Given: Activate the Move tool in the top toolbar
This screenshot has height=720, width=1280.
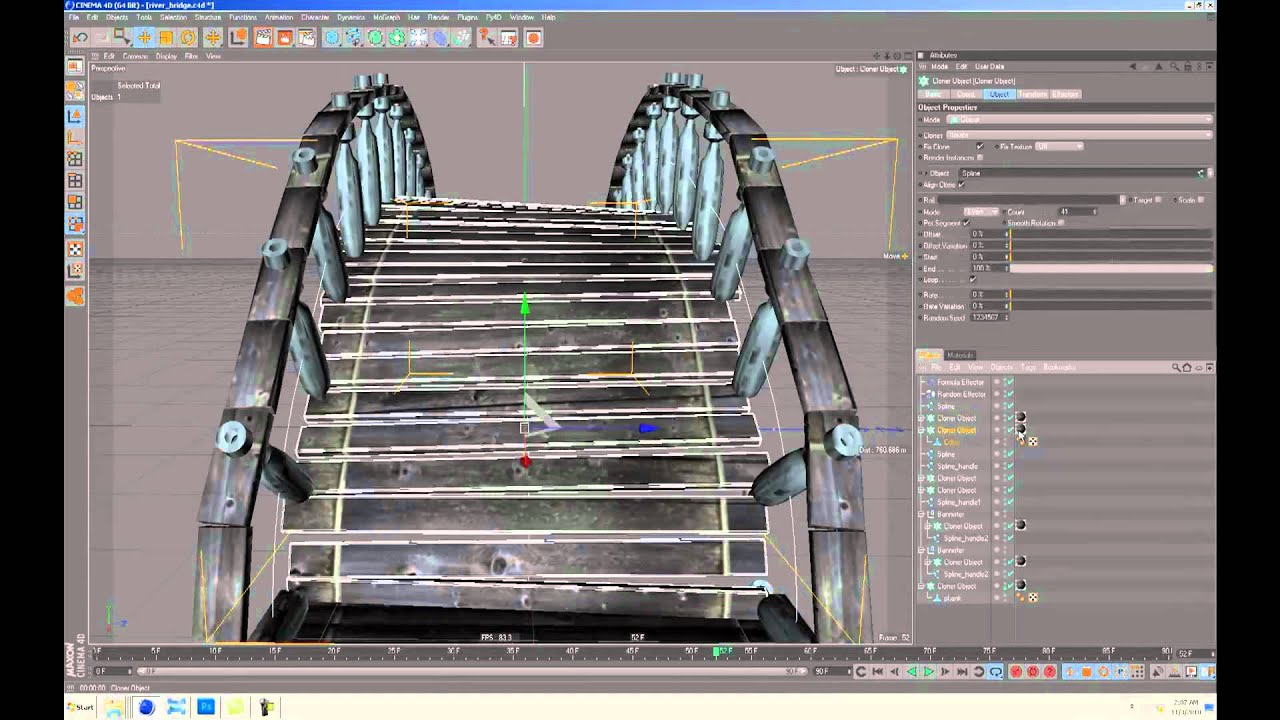Looking at the screenshot, I should [x=144, y=38].
